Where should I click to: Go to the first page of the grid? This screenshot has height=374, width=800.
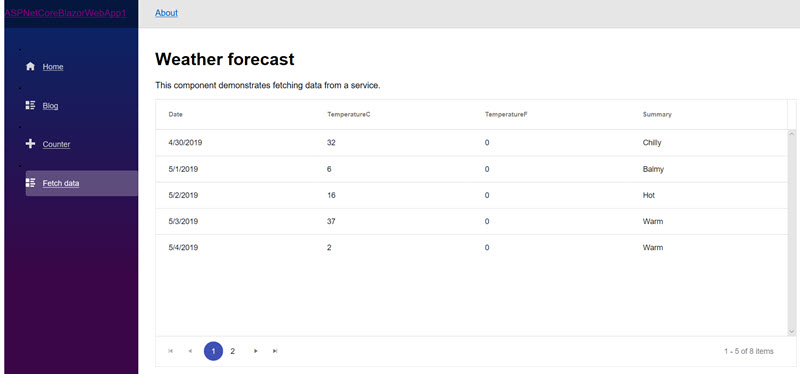coord(170,351)
